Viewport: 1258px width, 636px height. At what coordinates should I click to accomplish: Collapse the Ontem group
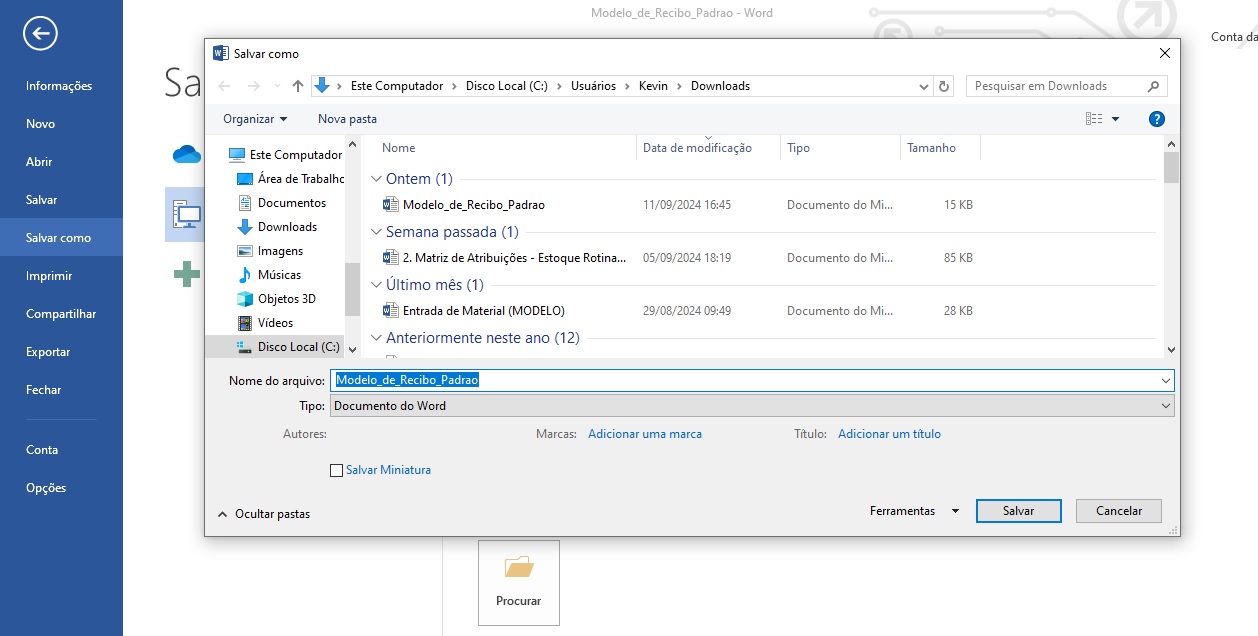(376, 179)
